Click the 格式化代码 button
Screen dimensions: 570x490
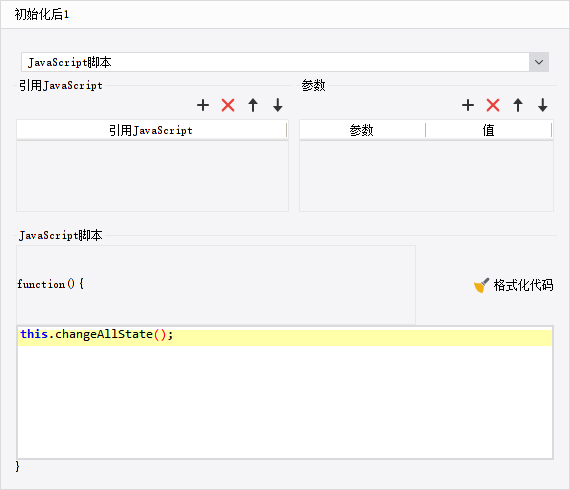(x=513, y=285)
